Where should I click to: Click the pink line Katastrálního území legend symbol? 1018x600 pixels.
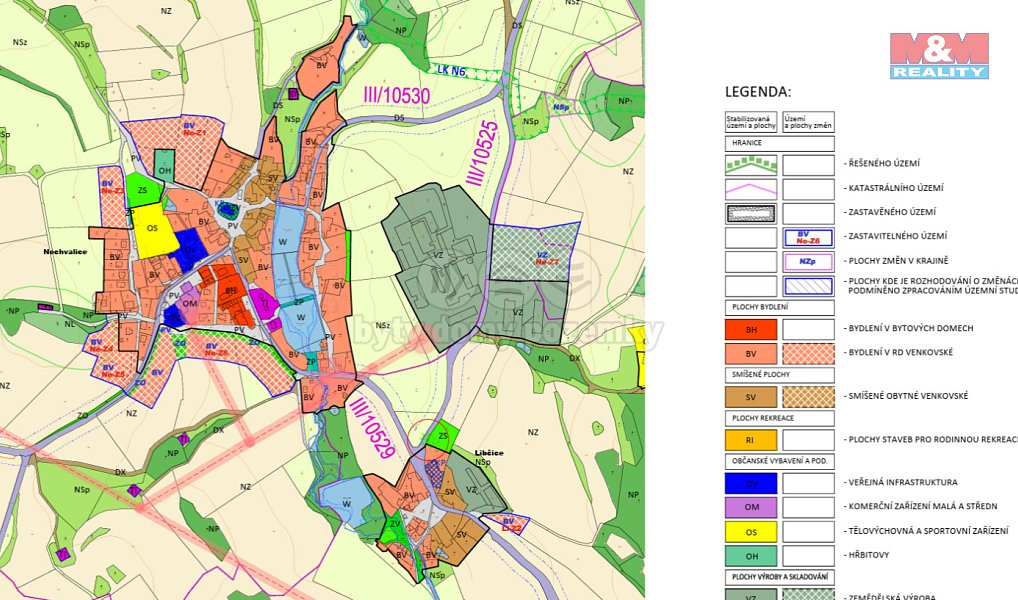(x=751, y=189)
